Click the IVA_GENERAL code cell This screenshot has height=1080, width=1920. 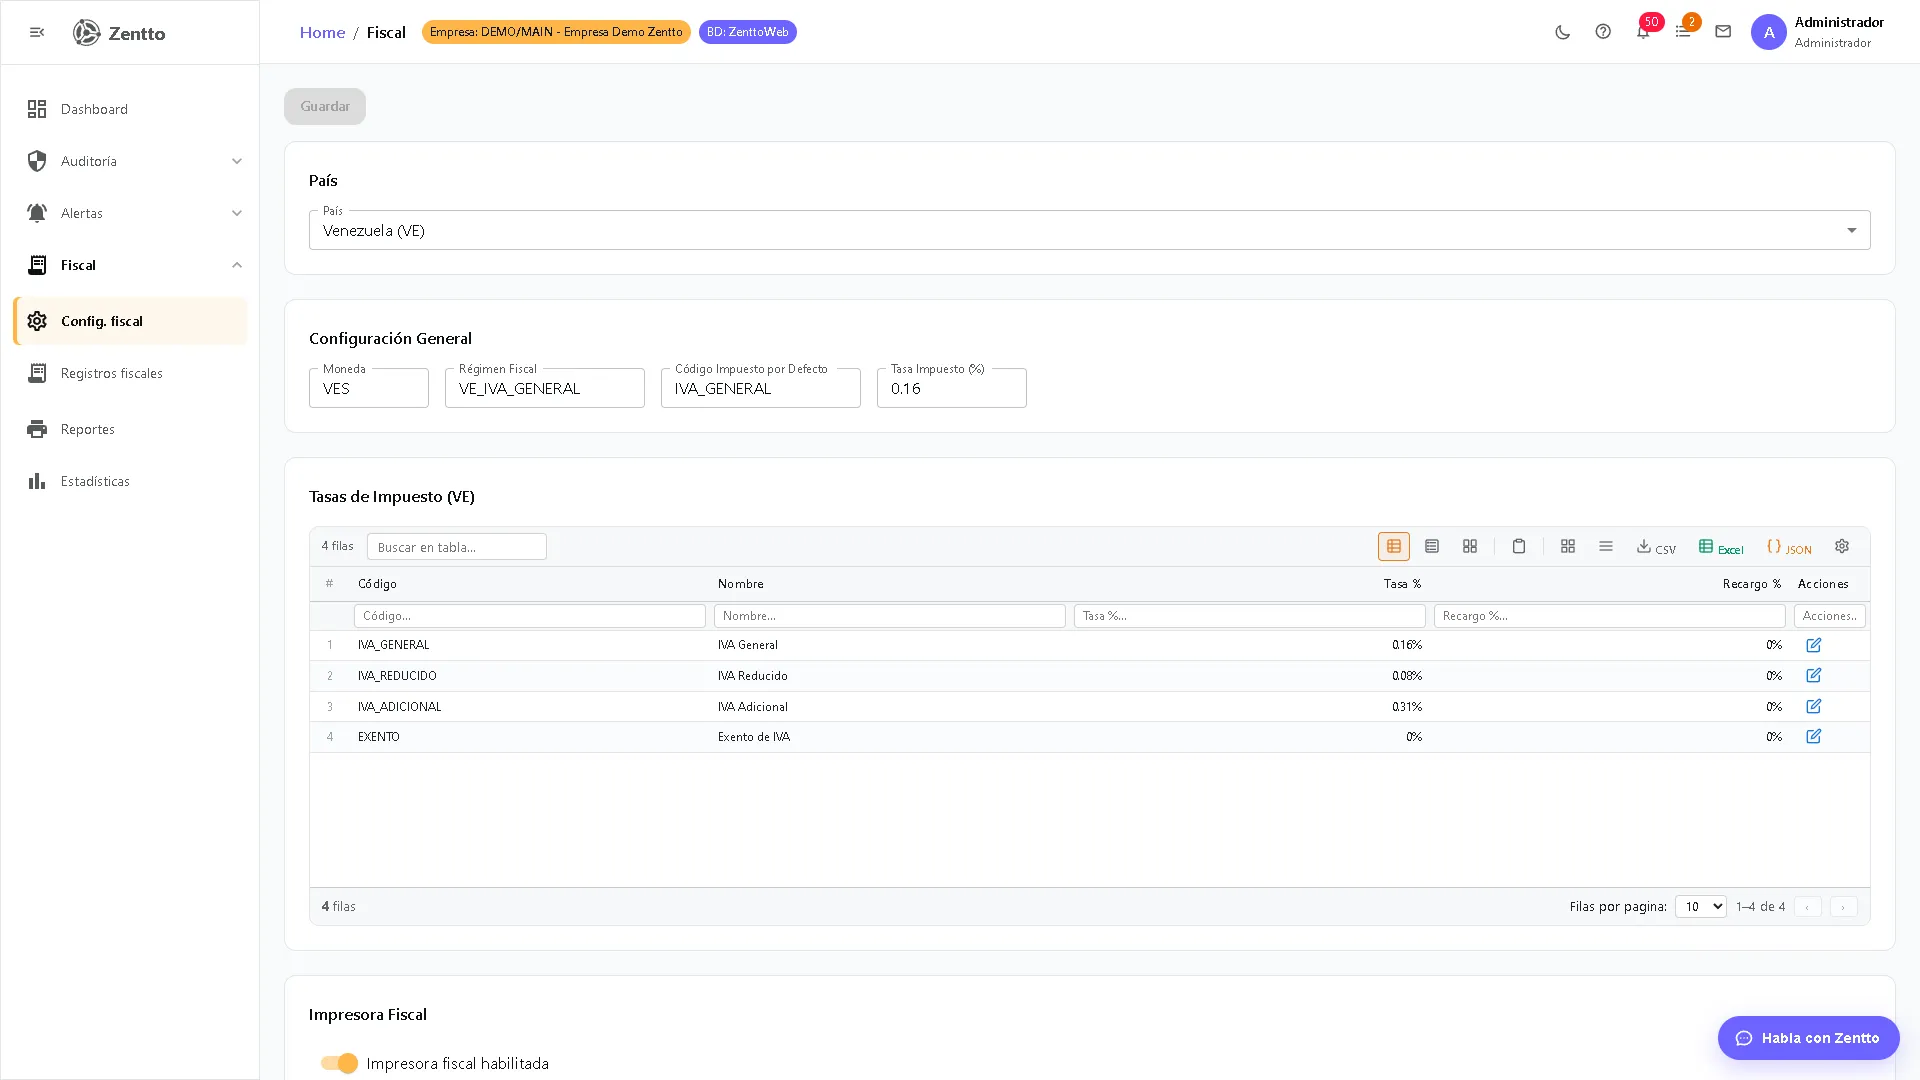pyautogui.click(x=393, y=645)
